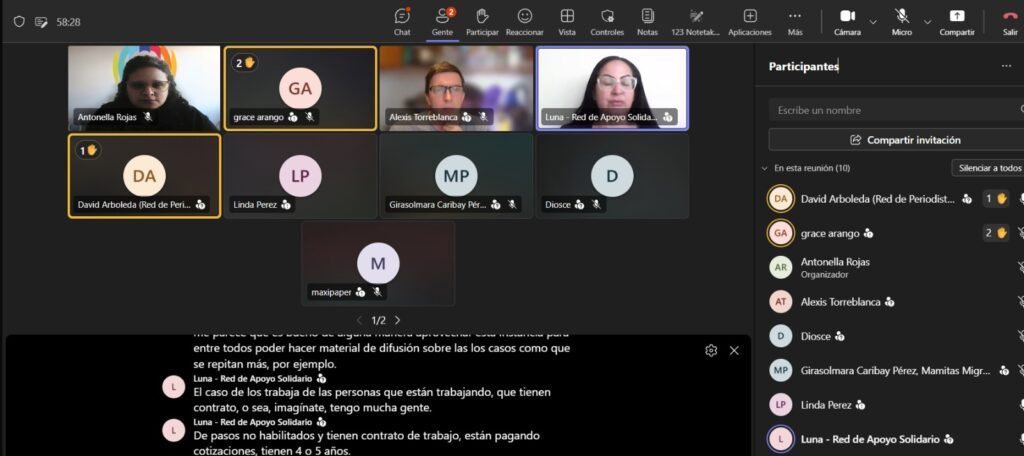1024x456 pixels.
Task: Click Compartir invitación button
Action: [x=896, y=140]
